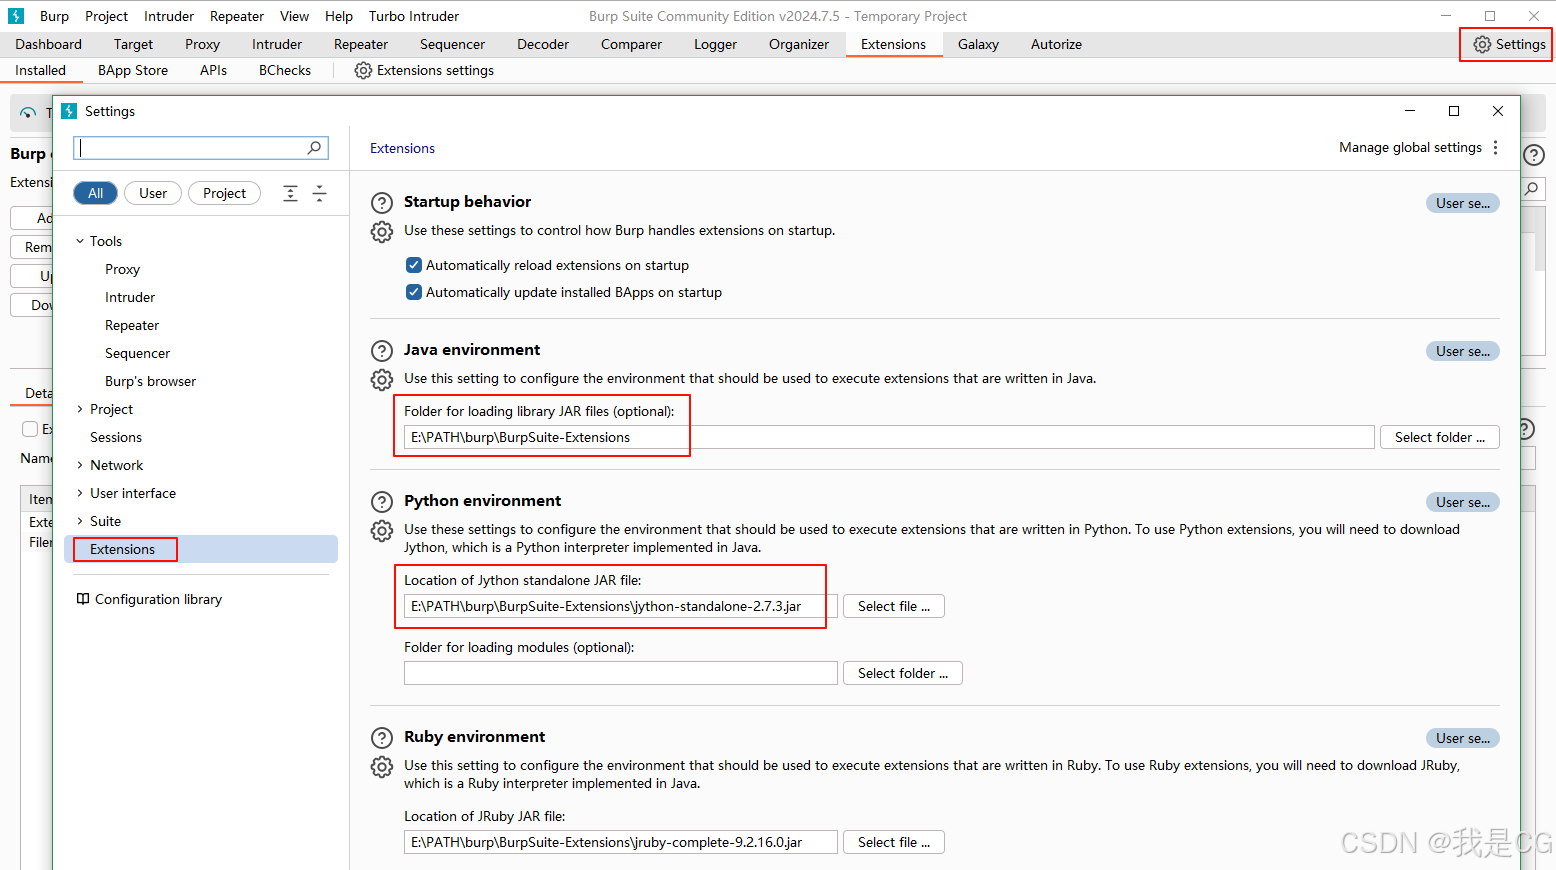Open the Python environment help icon
Screen dimensions: 1556x870
coord(382,502)
